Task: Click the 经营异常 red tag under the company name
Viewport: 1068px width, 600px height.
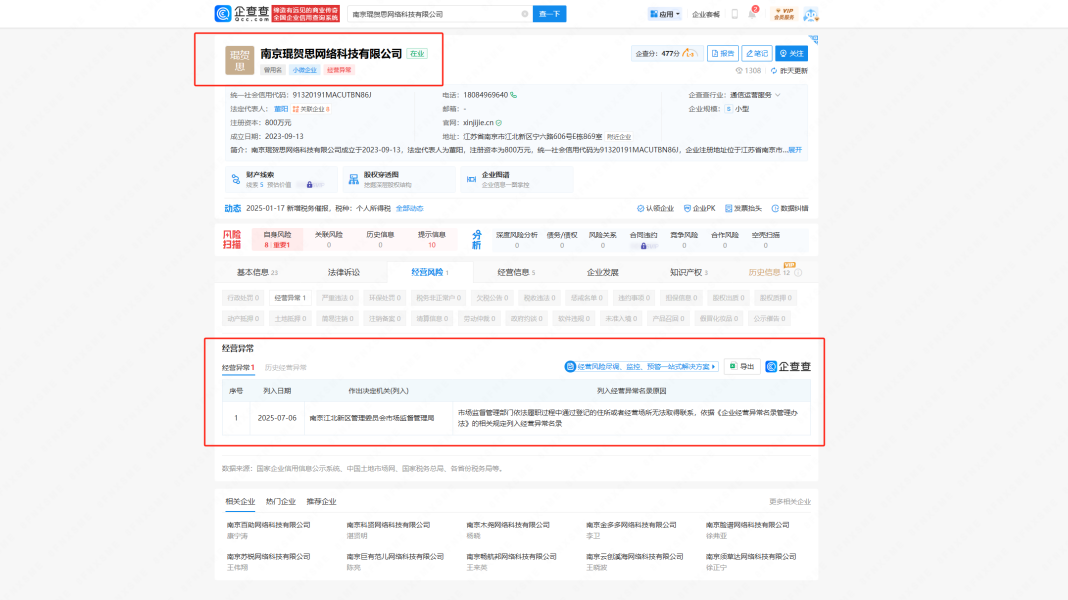Action: (339, 70)
